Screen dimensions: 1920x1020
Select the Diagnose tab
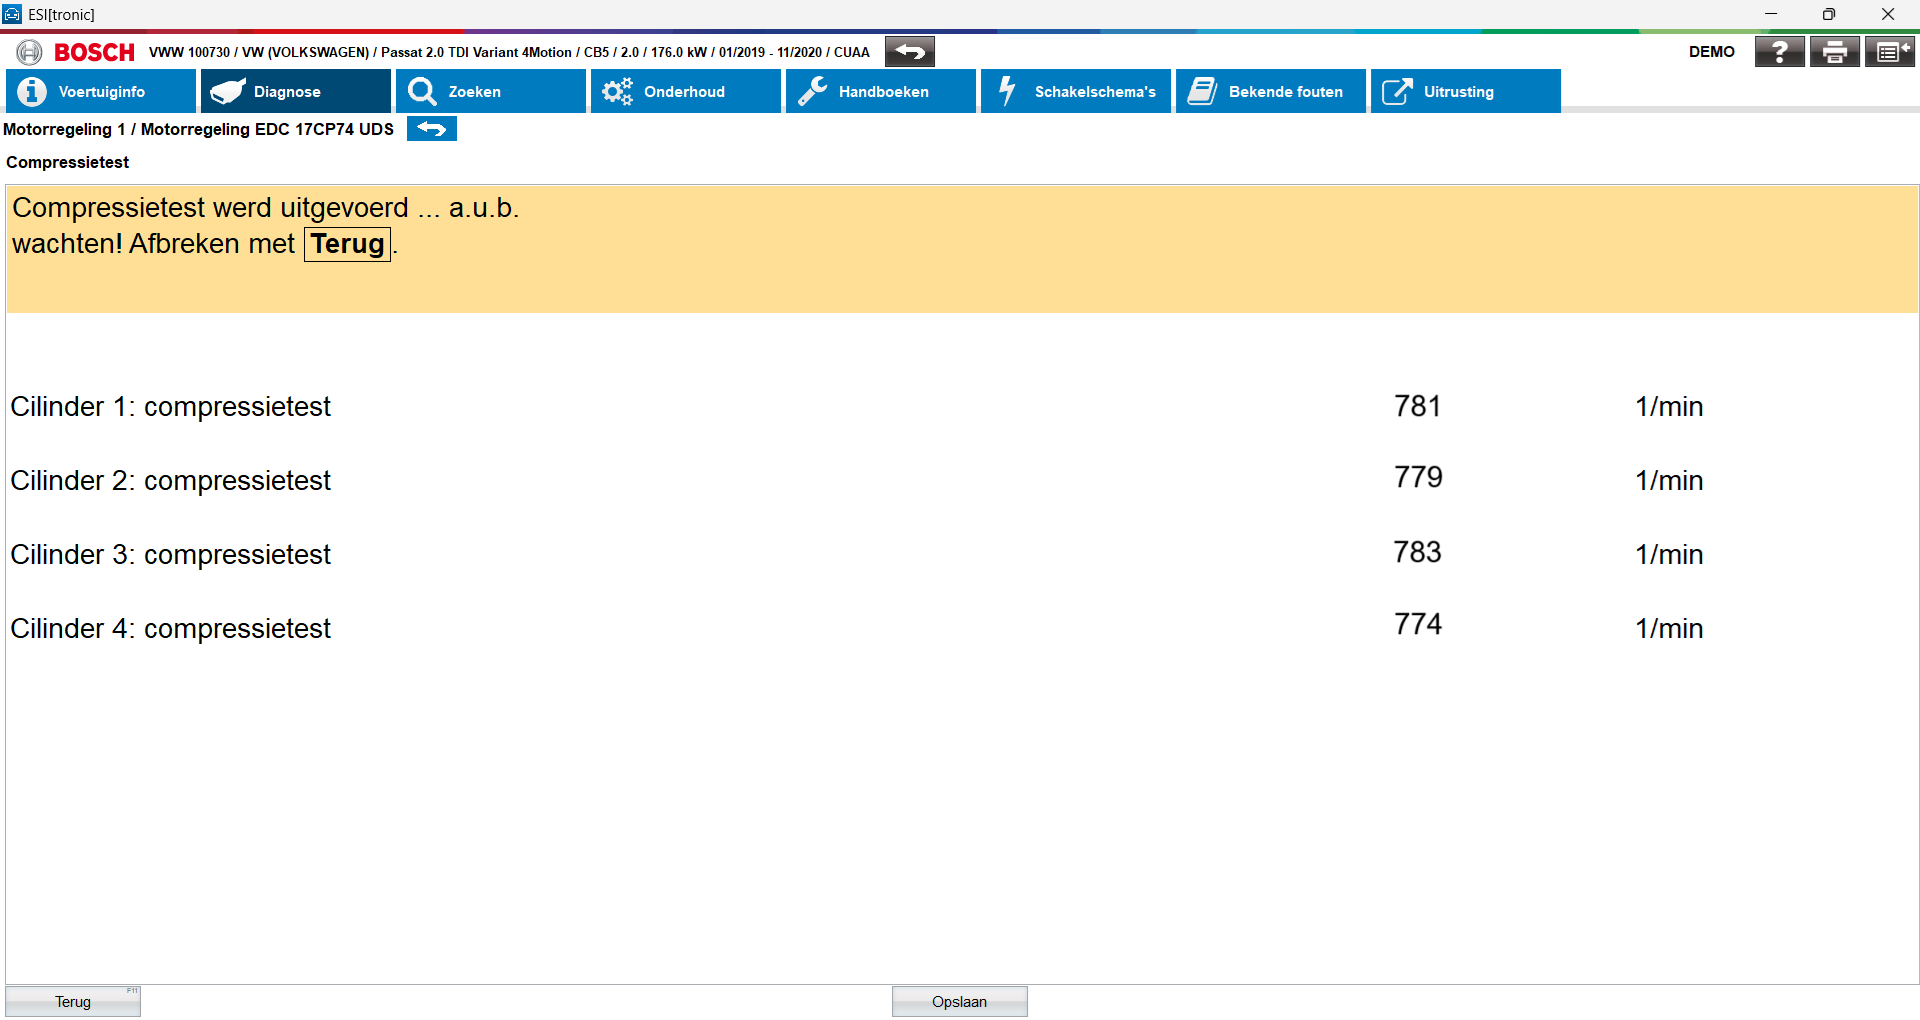click(296, 92)
